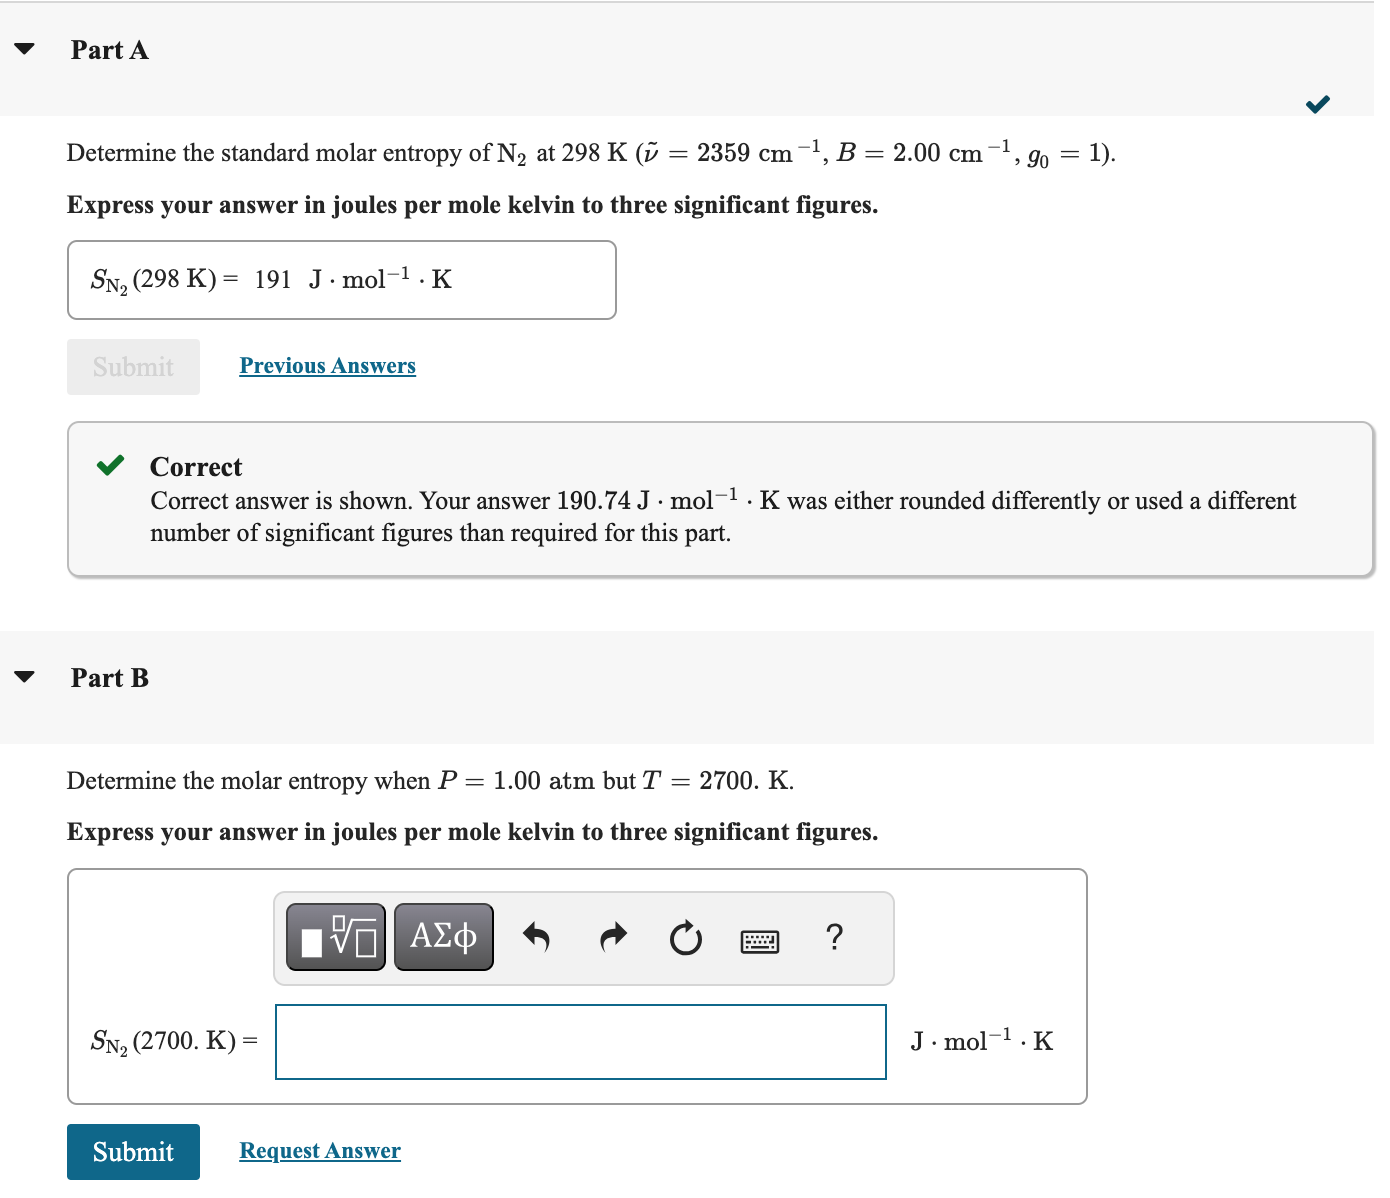
Task: View Previous Answers for Part A
Action: coord(327,365)
